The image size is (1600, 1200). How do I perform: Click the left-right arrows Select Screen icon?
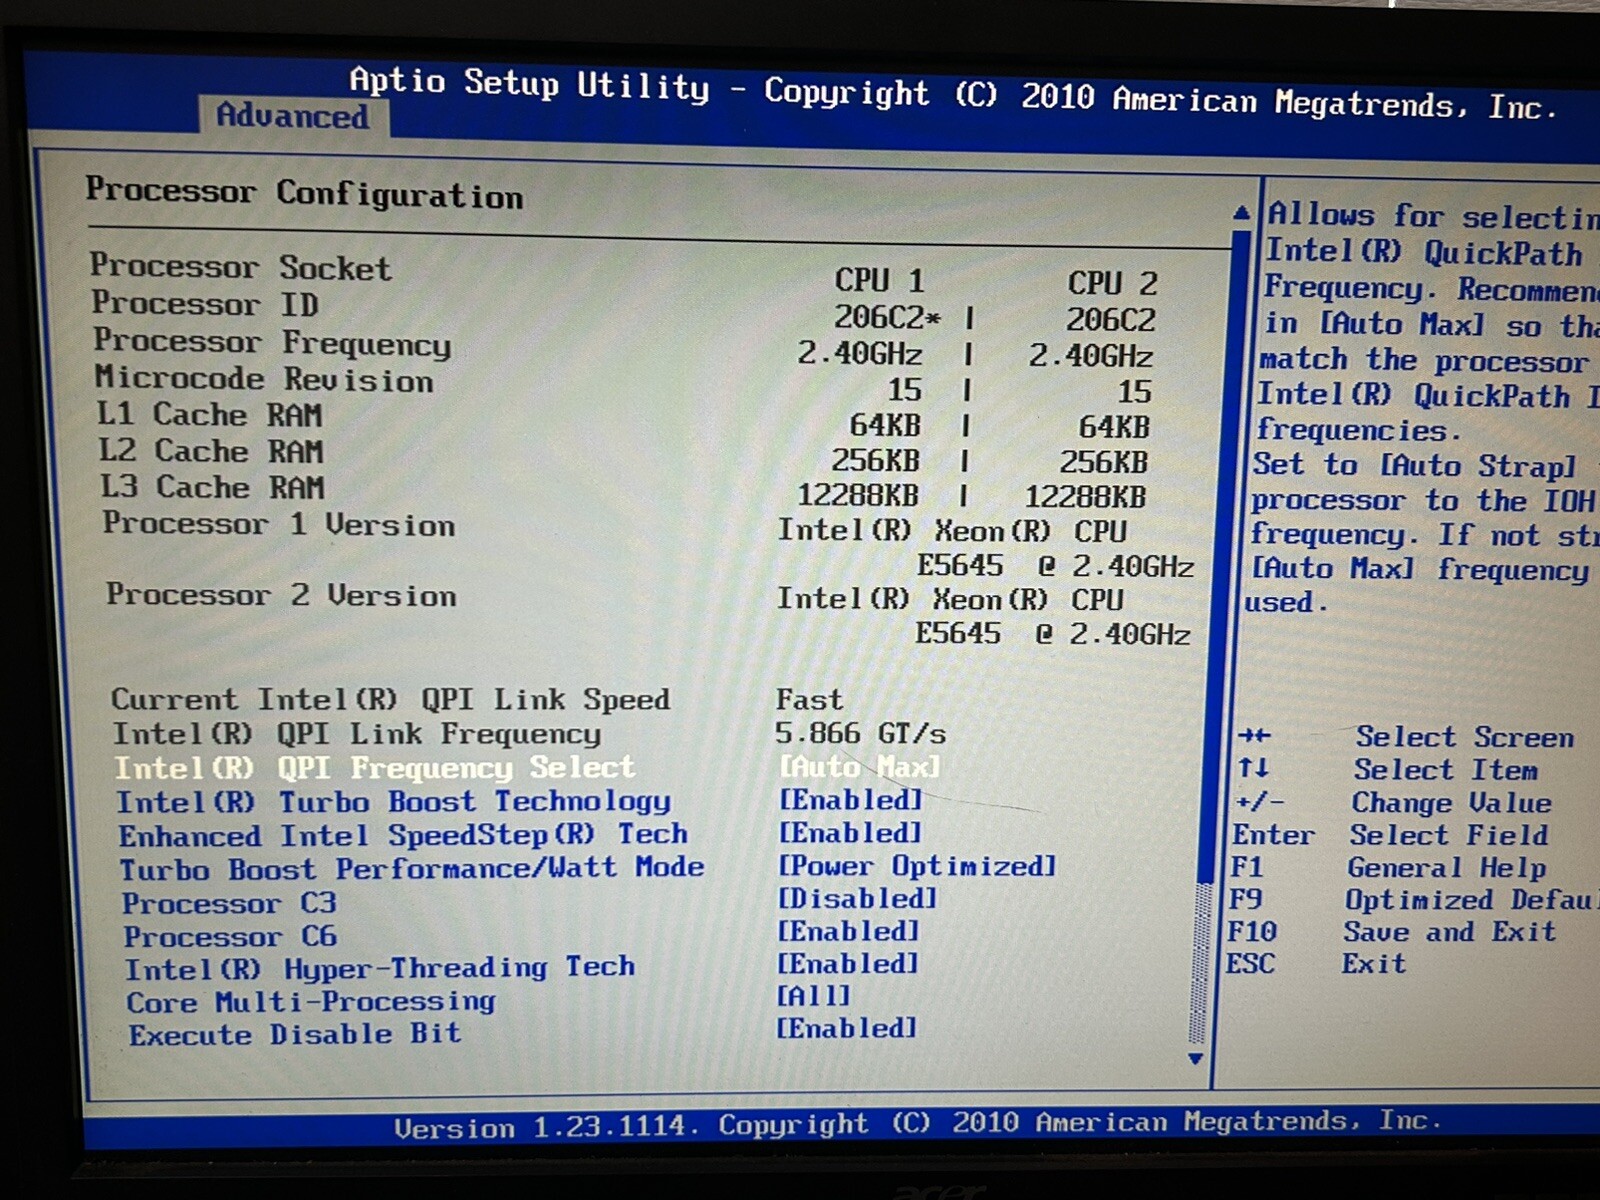pyautogui.click(x=1254, y=736)
